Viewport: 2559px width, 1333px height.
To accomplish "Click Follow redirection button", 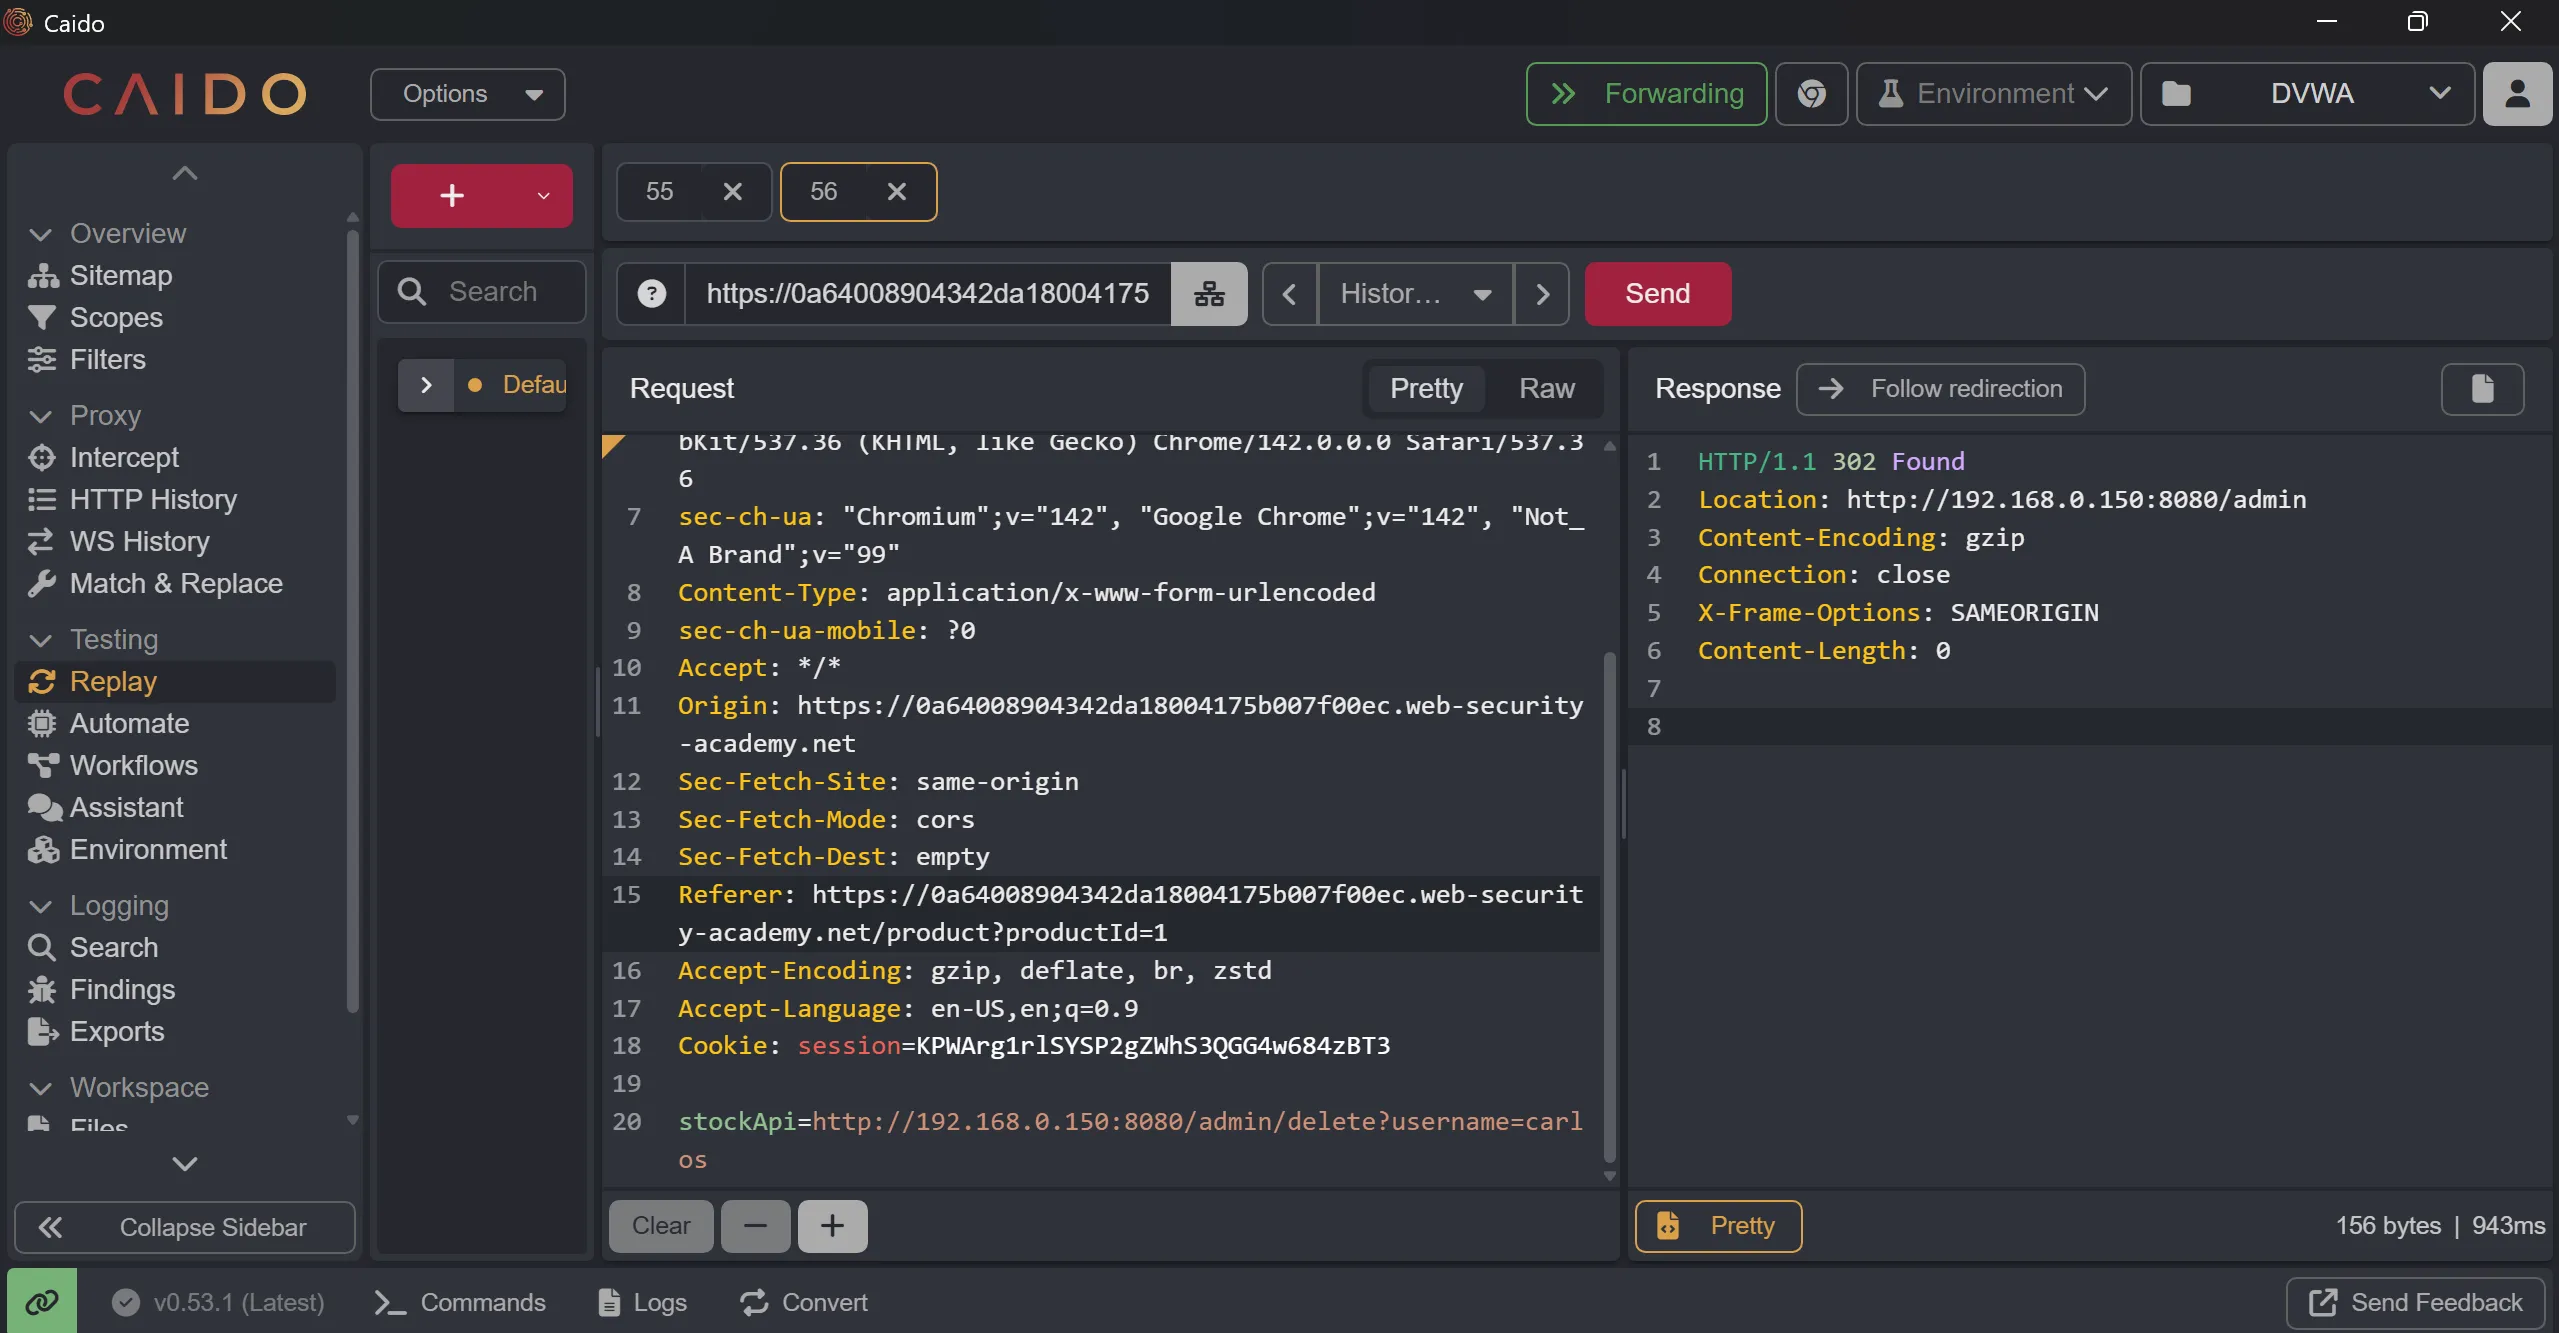I will pos(1941,389).
